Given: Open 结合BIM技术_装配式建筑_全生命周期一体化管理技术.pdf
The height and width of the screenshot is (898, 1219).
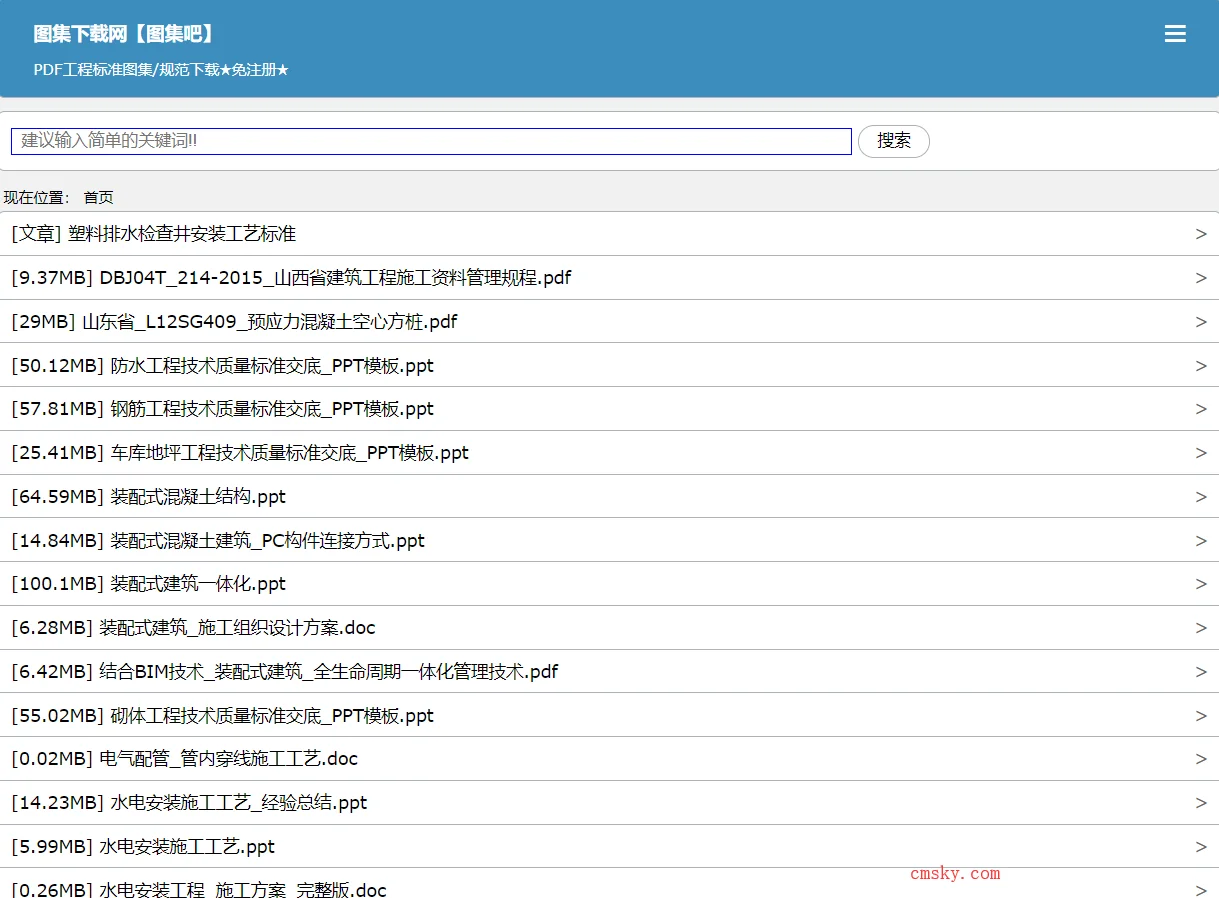Looking at the screenshot, I should (x=609, y=672).
